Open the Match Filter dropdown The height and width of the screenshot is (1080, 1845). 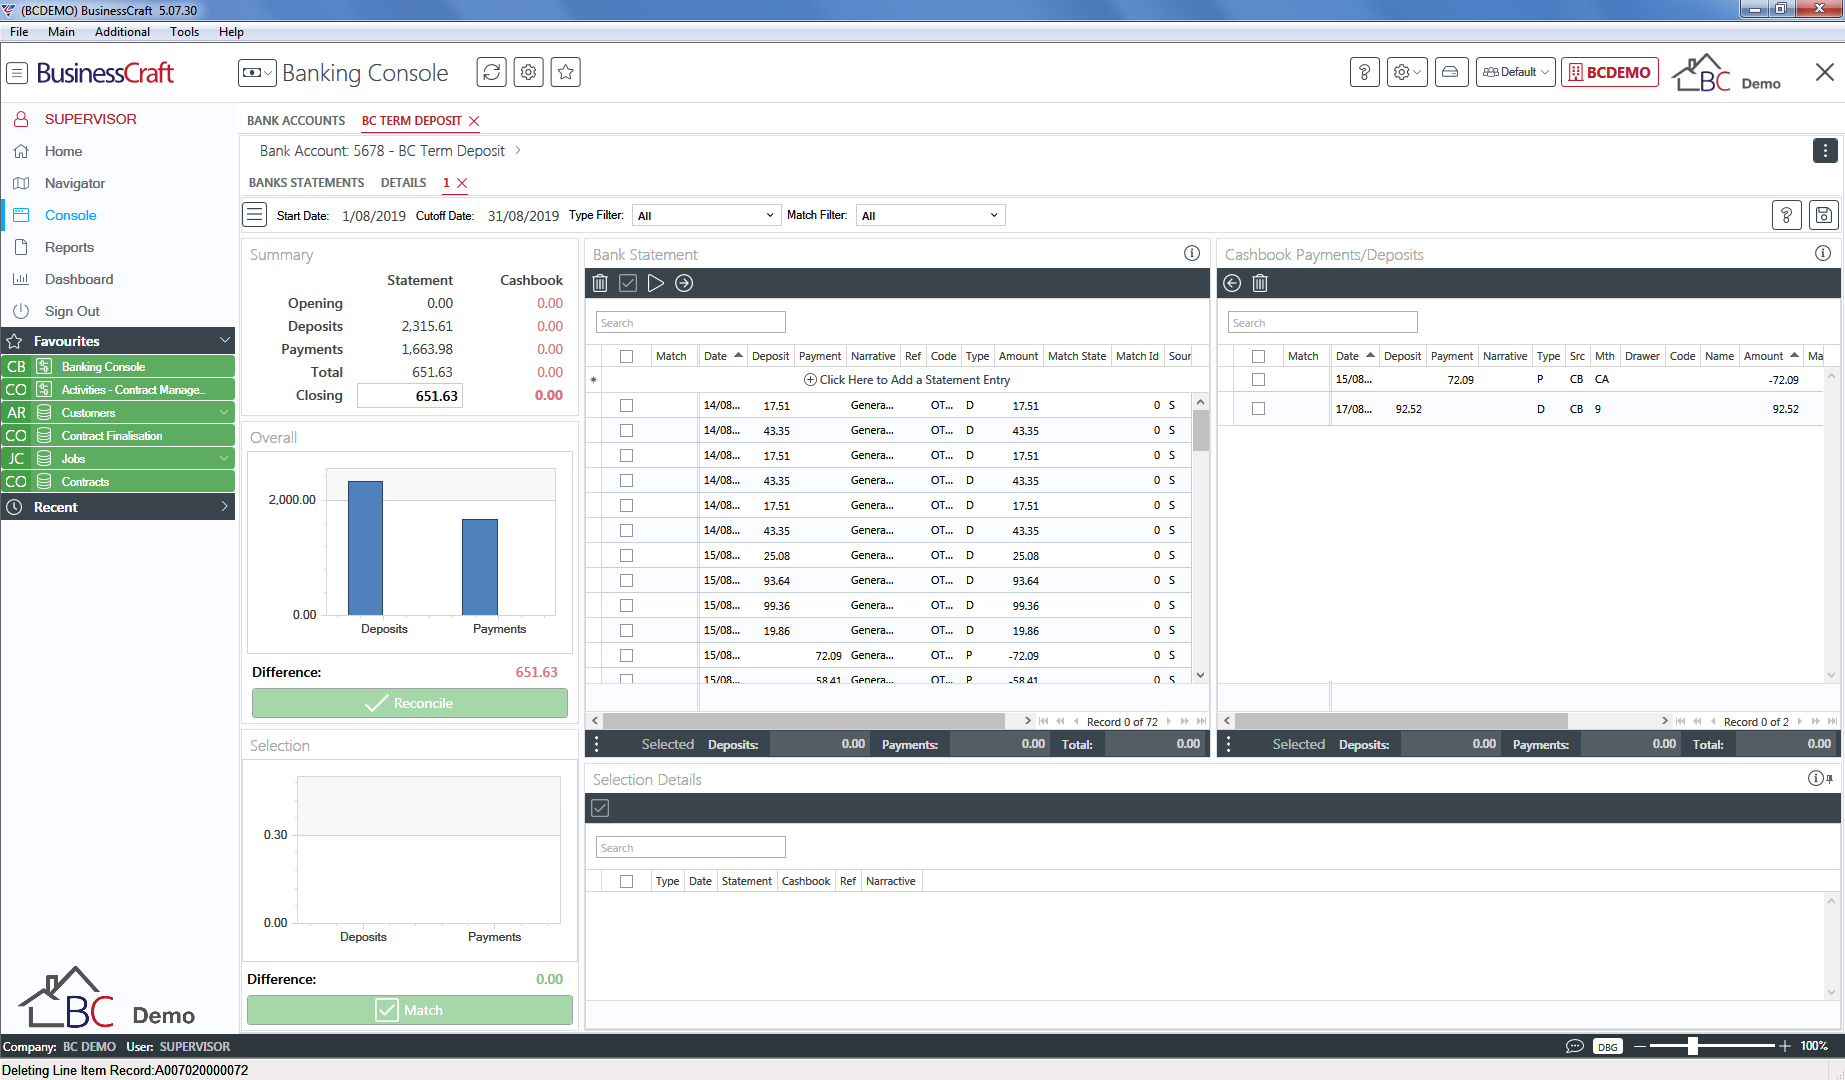[930, 215]
